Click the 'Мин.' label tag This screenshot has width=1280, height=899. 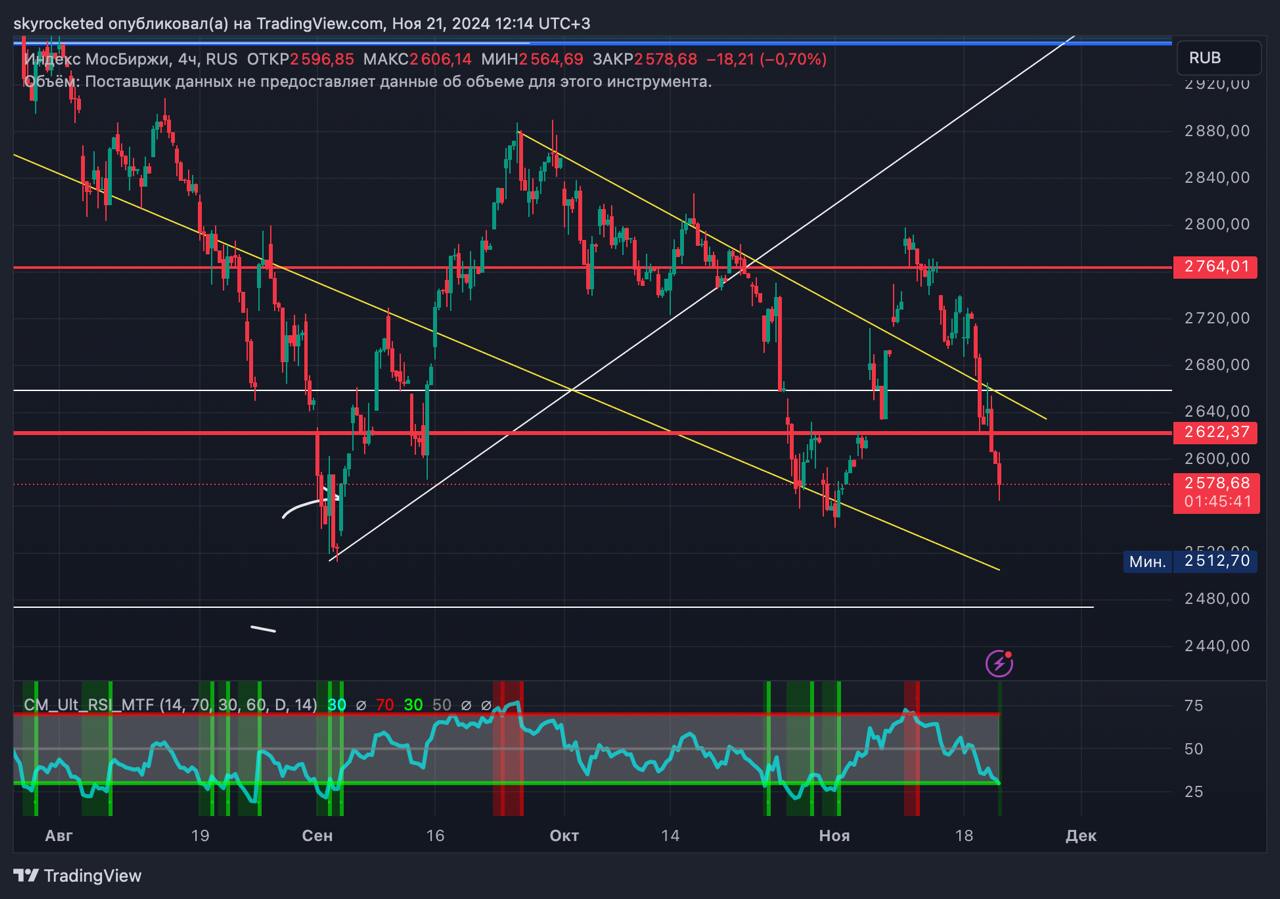point(1147,561)
